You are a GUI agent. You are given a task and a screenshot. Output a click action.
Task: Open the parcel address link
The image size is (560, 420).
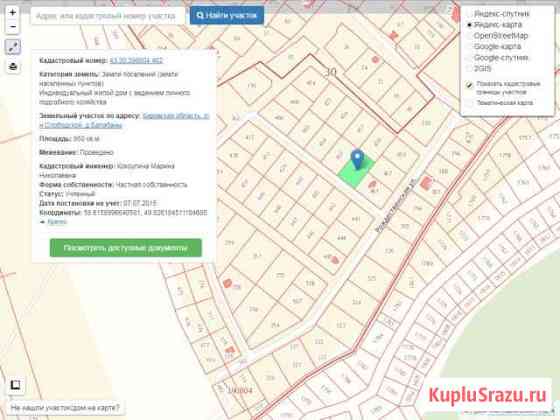coord(124,121)
